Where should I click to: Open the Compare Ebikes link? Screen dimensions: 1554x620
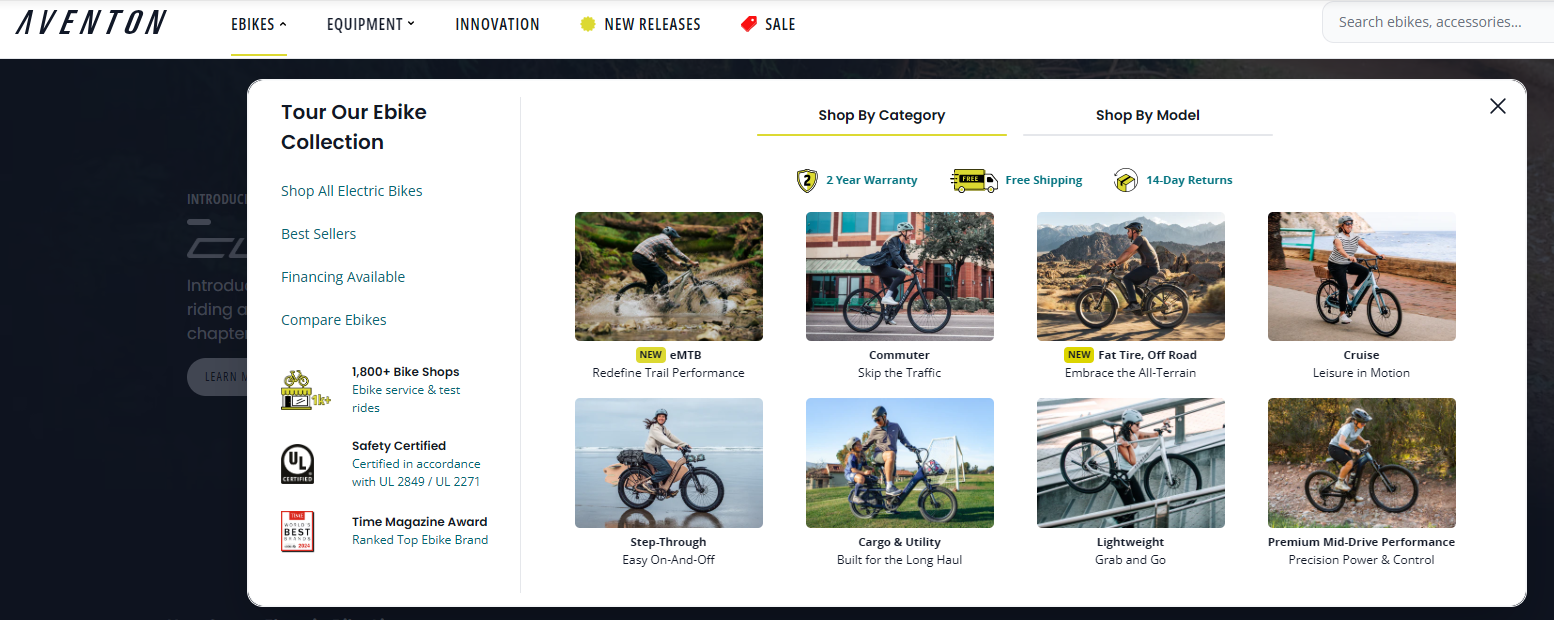tap(334, 320)
